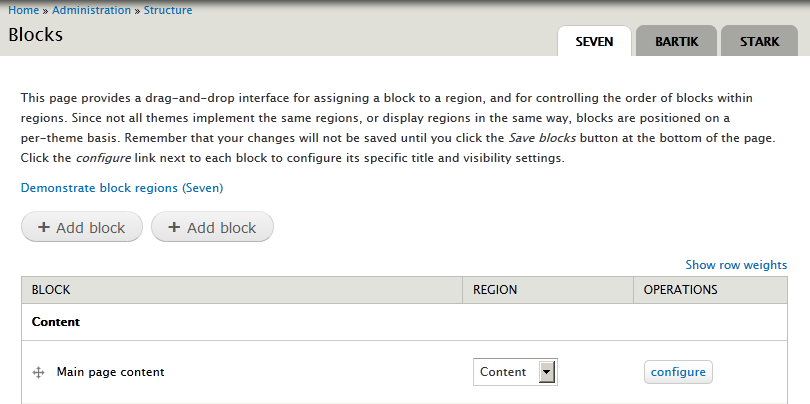The image size is (810, 404).
Task: Open the Administration breadcrumb link
Action: [91, 10]
